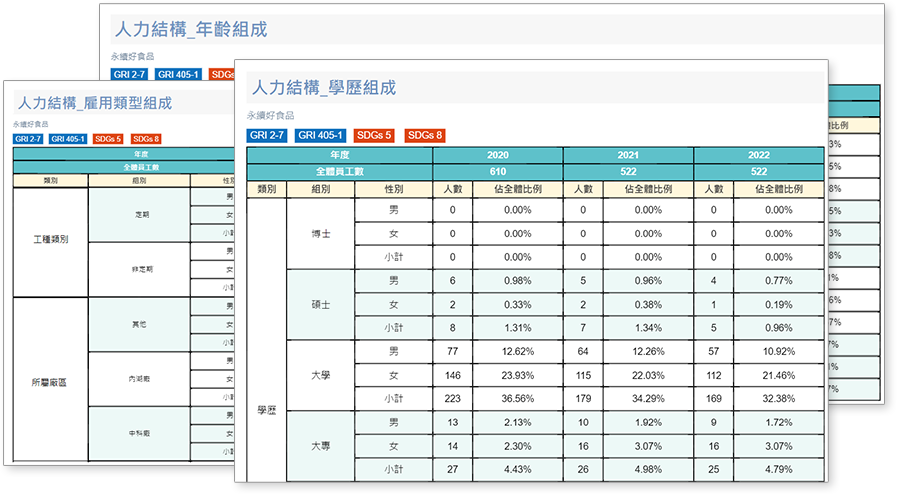Click the 碩士 group cell
The width and height of the screenshot is (897, 494).
(x=321, y=304)
